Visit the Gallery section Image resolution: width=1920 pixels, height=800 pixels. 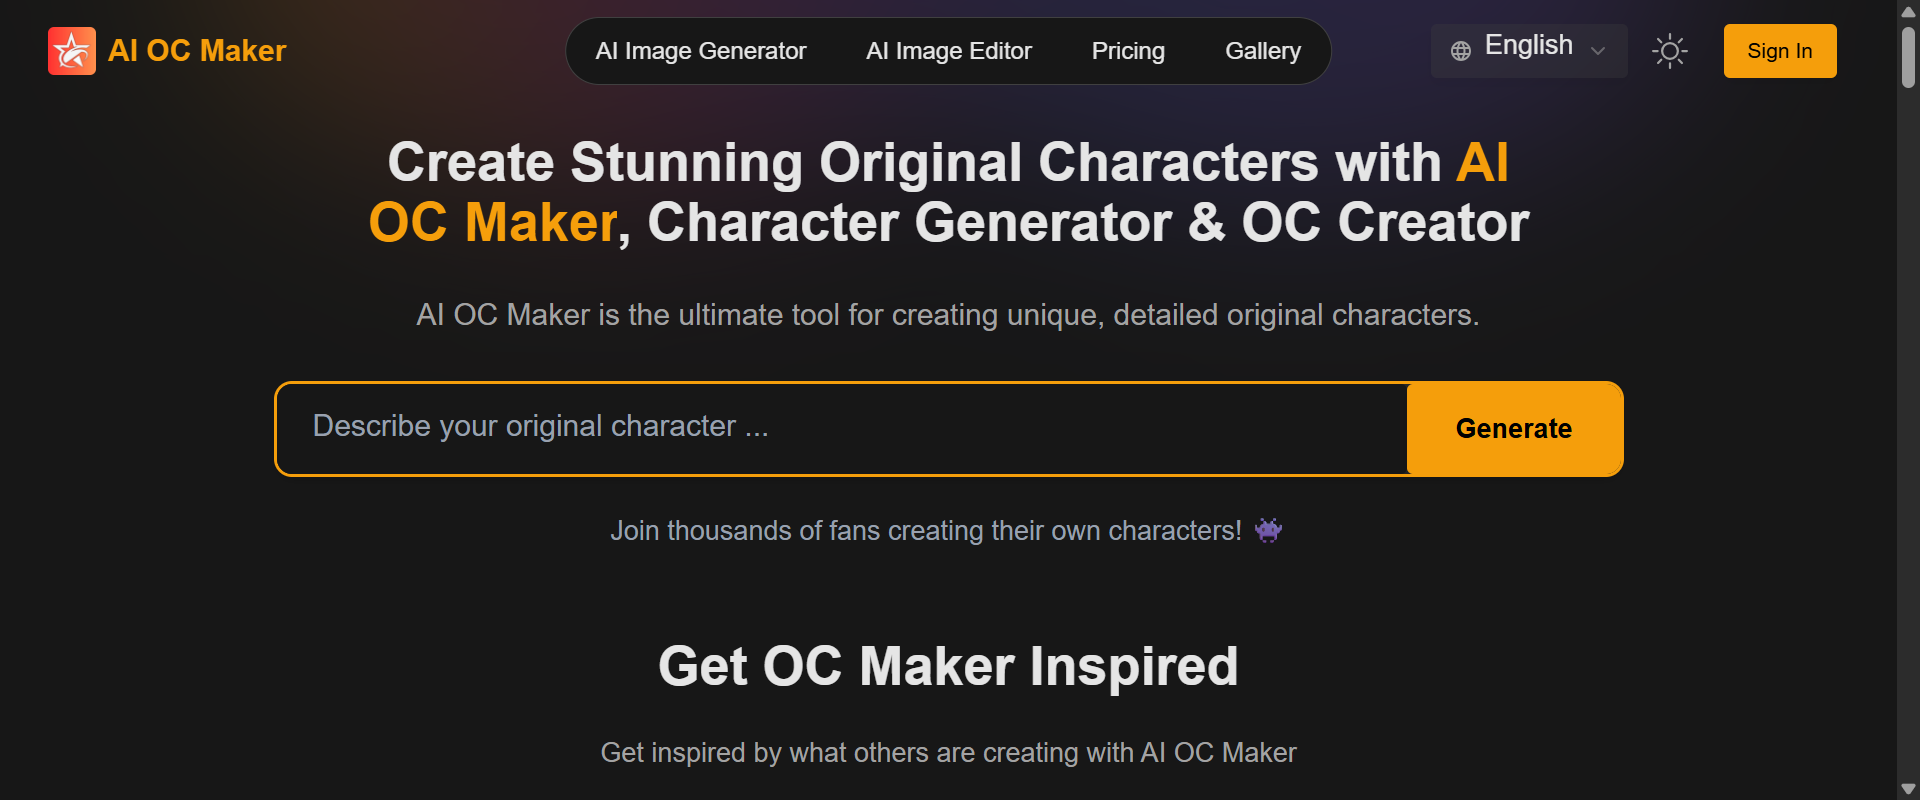click(x=1262, y=50)
